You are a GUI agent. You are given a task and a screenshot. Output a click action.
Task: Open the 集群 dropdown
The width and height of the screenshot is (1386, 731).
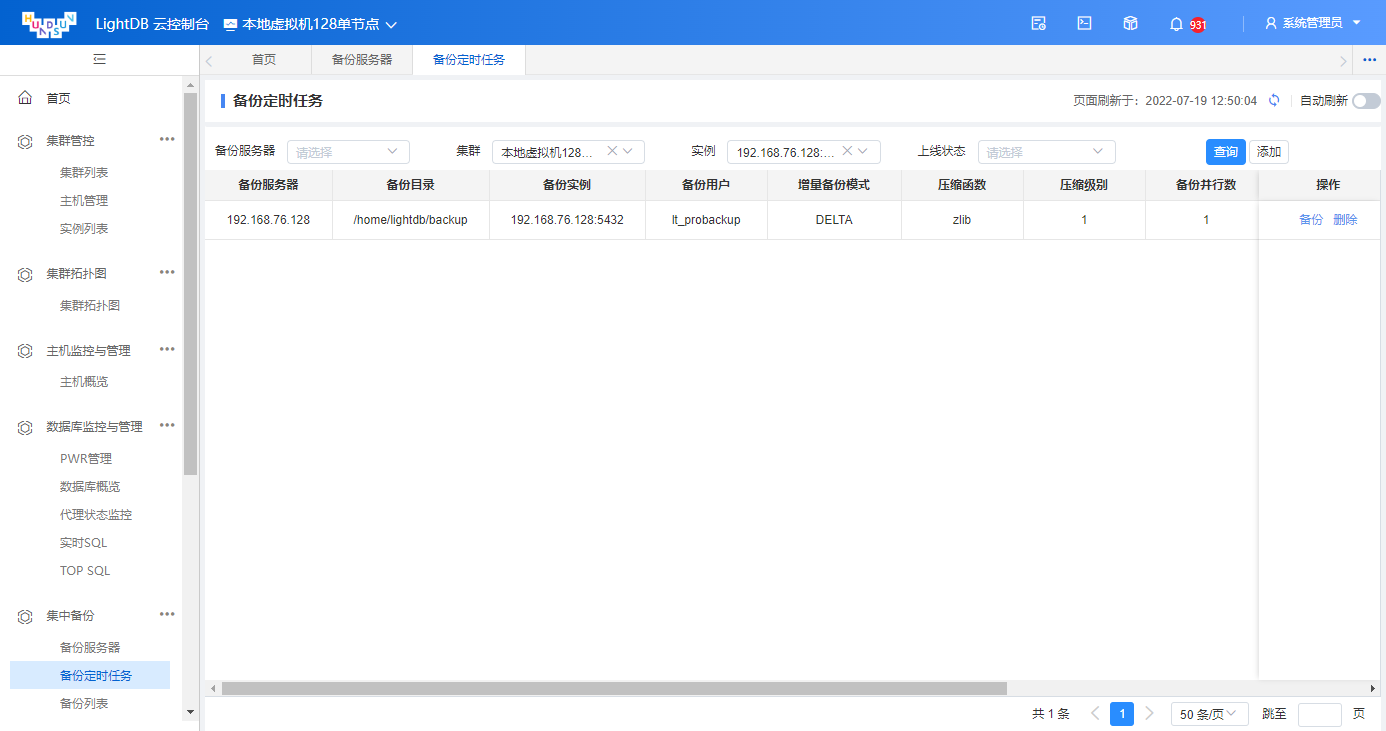(x=568, y=152)
